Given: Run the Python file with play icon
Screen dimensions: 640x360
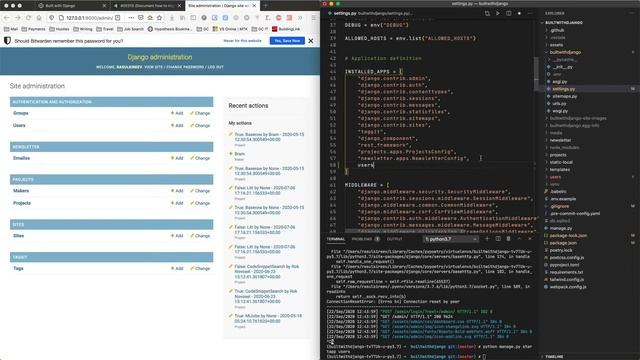Looking at the screenshot, I should tap(498, 13).
